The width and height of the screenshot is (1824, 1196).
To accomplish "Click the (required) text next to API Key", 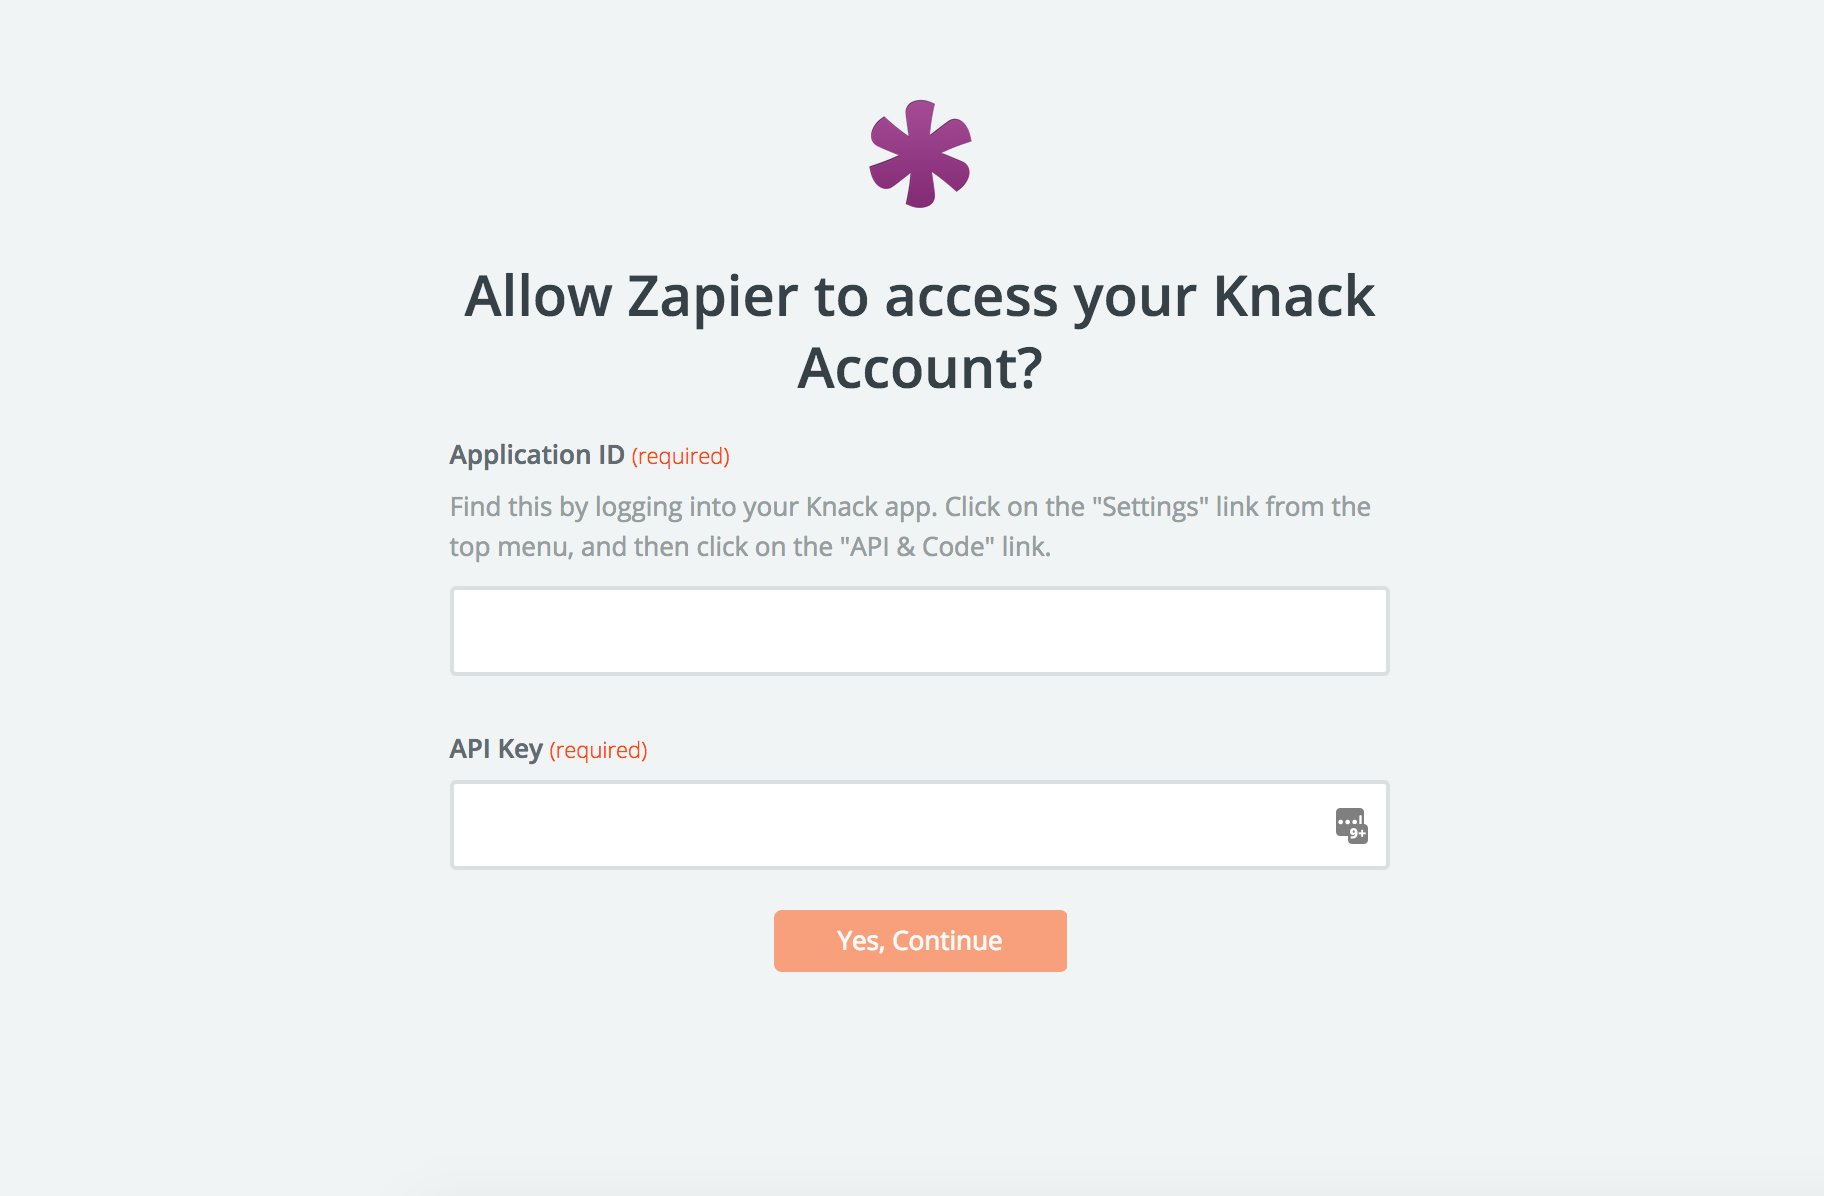I will point(597,750).
